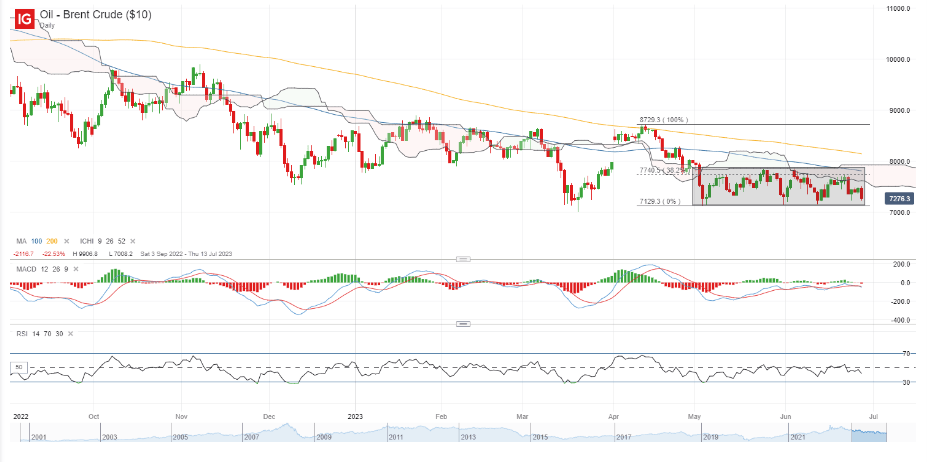Image resolution: width=927 pixels, height=462 pixels.
Task: Click the -2116.7 change value
Action: [x=24, y=253]
